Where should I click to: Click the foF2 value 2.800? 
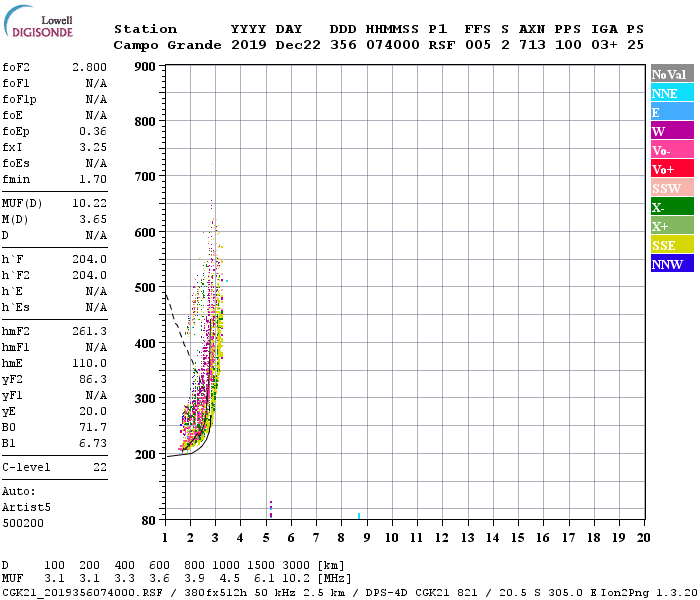point(89,67)
